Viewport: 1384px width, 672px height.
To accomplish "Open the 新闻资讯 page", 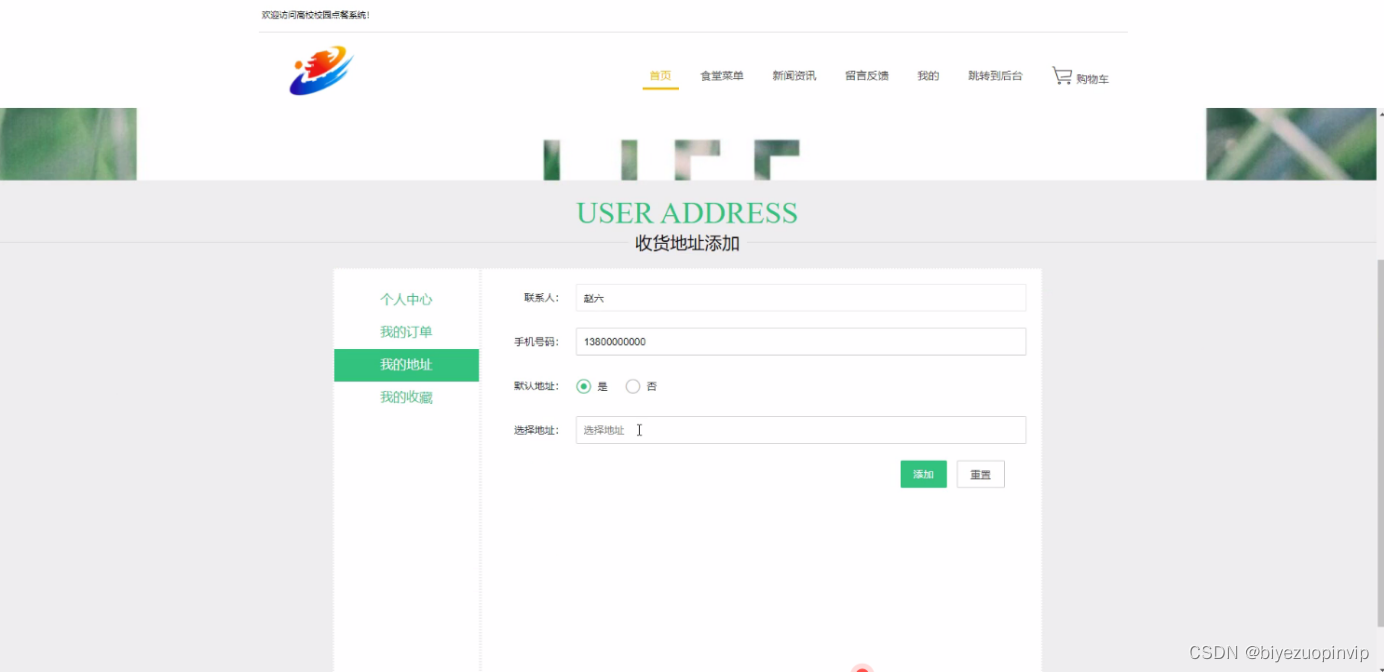I will (x=794, y=75).
